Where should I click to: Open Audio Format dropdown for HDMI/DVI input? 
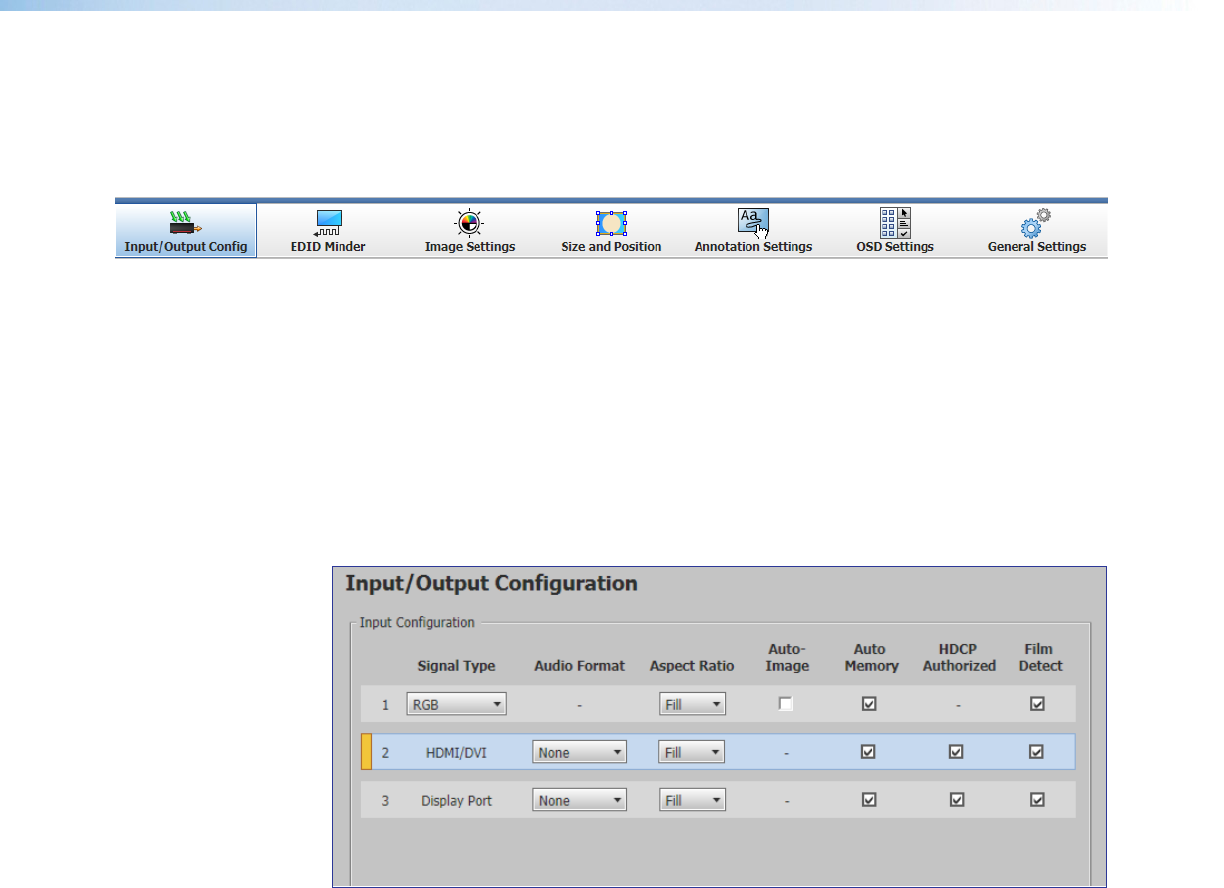pyautogui.click(x=580, y=752)
